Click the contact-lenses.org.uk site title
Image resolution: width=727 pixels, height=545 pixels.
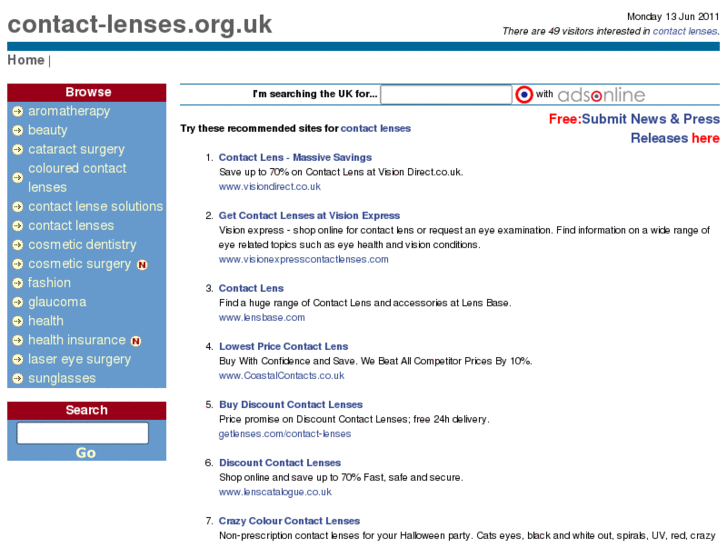tap(140, 24)
